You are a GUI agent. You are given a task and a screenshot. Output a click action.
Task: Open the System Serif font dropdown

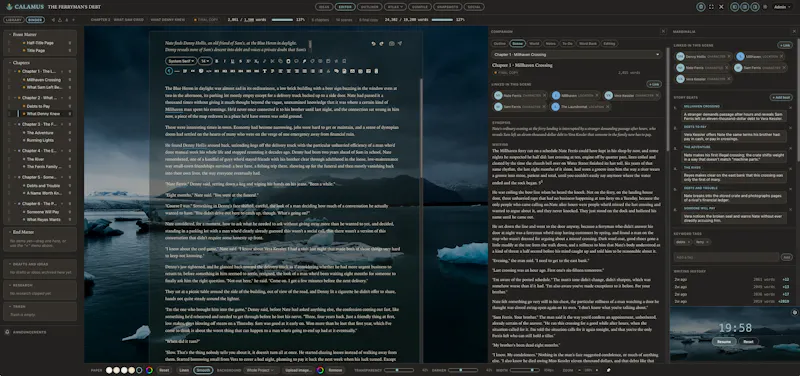pyautogui.click(x=181, y=61)
